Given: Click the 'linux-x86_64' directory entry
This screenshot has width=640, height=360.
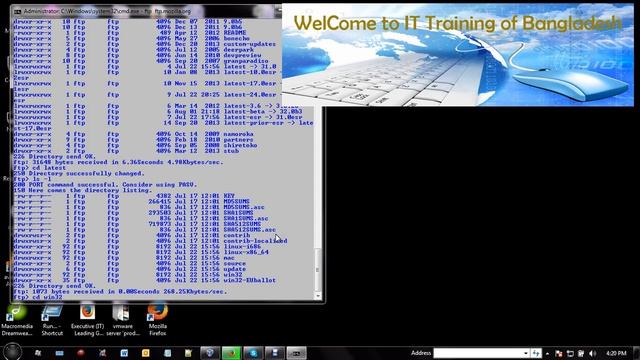Looking at the screenshot, I should point(246,252).
